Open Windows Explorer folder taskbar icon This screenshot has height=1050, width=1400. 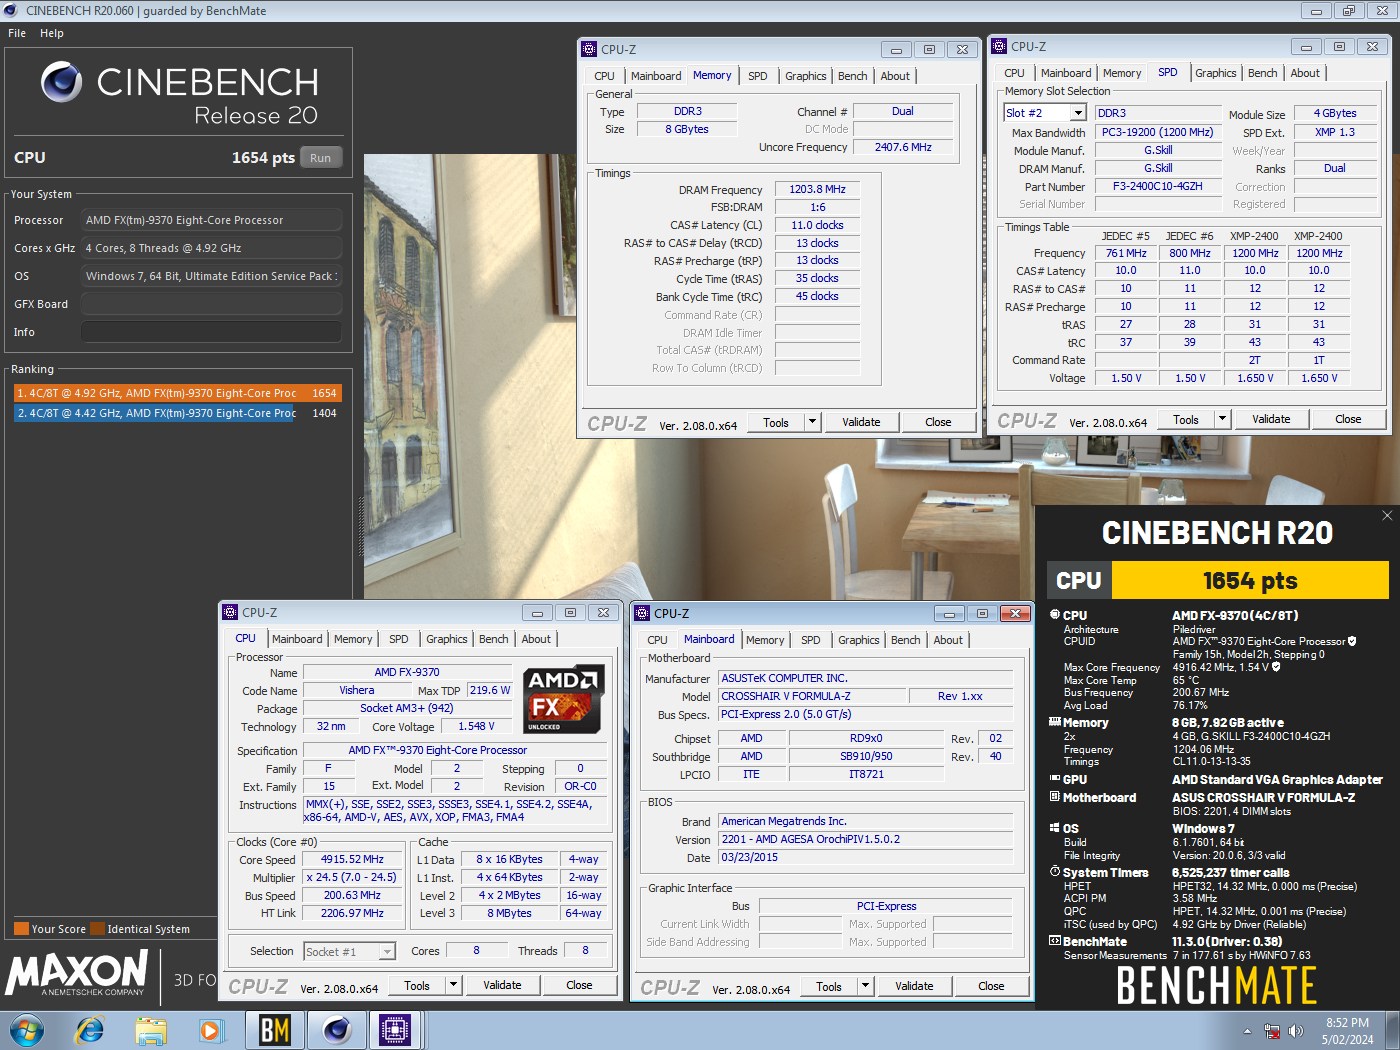point(151,1030)
